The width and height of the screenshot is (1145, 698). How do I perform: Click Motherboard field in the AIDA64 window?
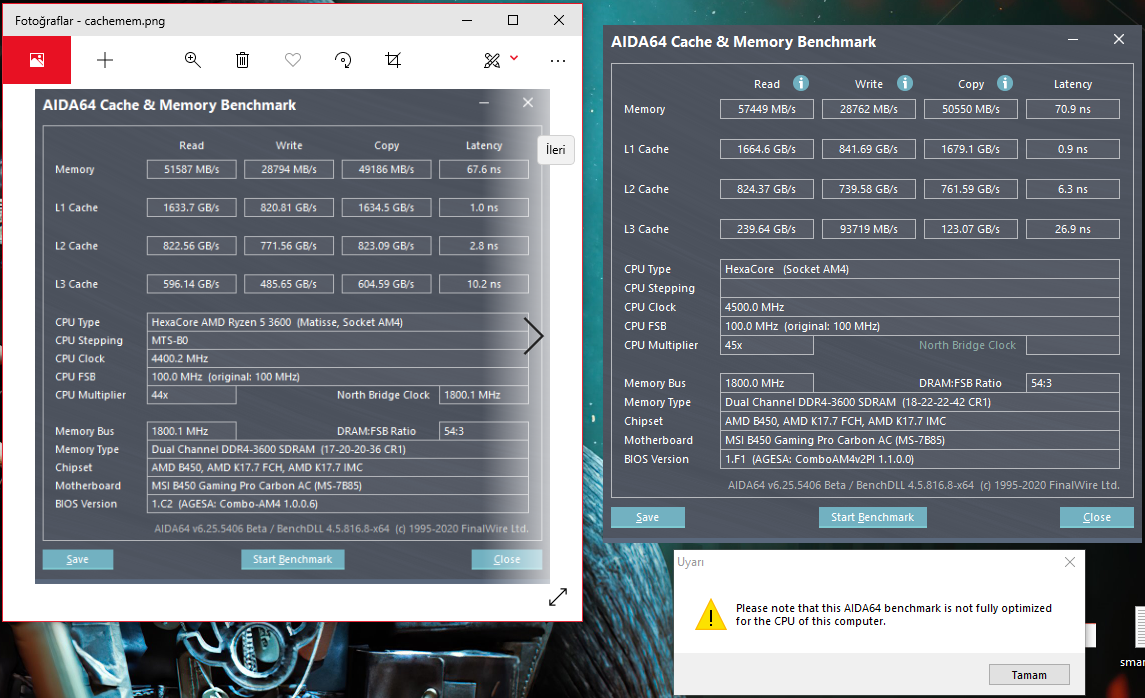pos(919,440)
